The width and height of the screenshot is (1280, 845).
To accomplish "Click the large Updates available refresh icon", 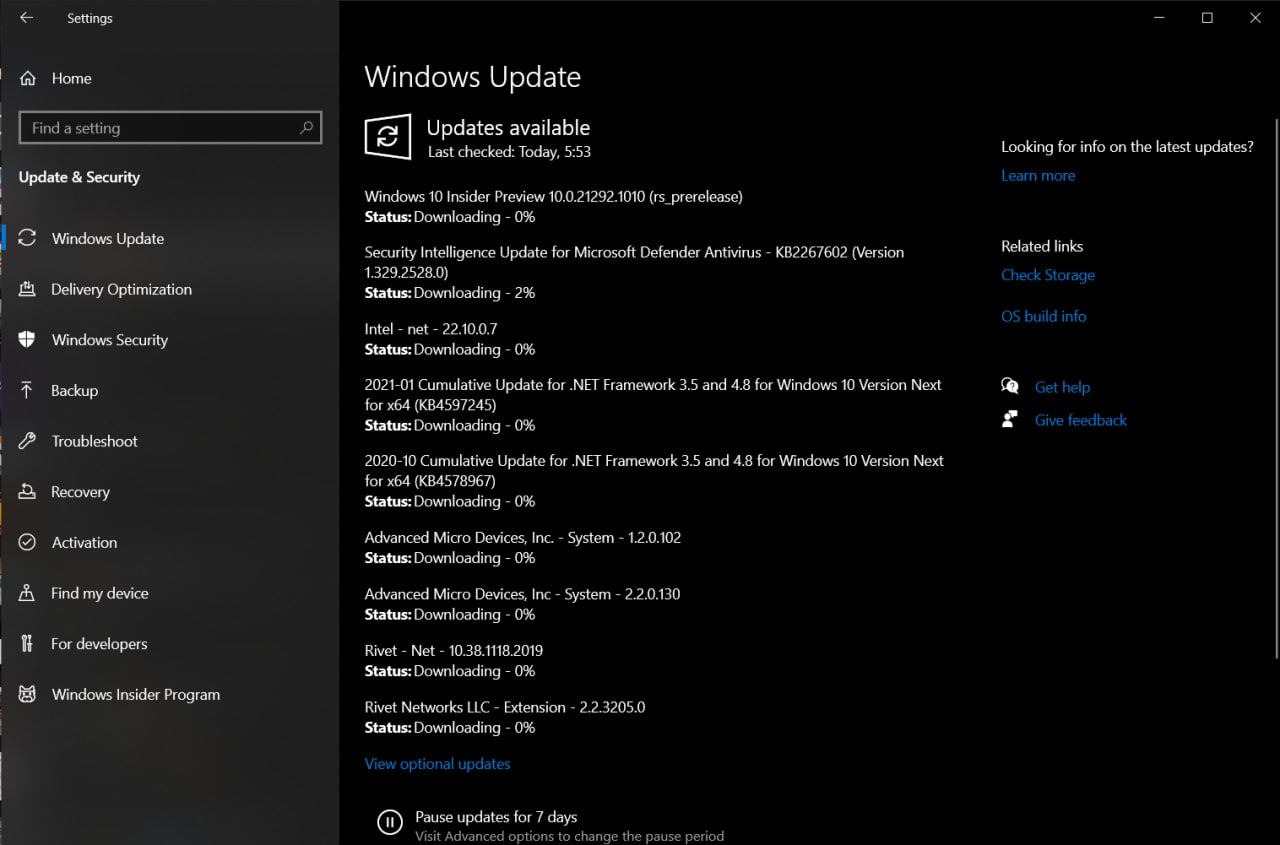I will pyautogui.click(x=388, y=136).
